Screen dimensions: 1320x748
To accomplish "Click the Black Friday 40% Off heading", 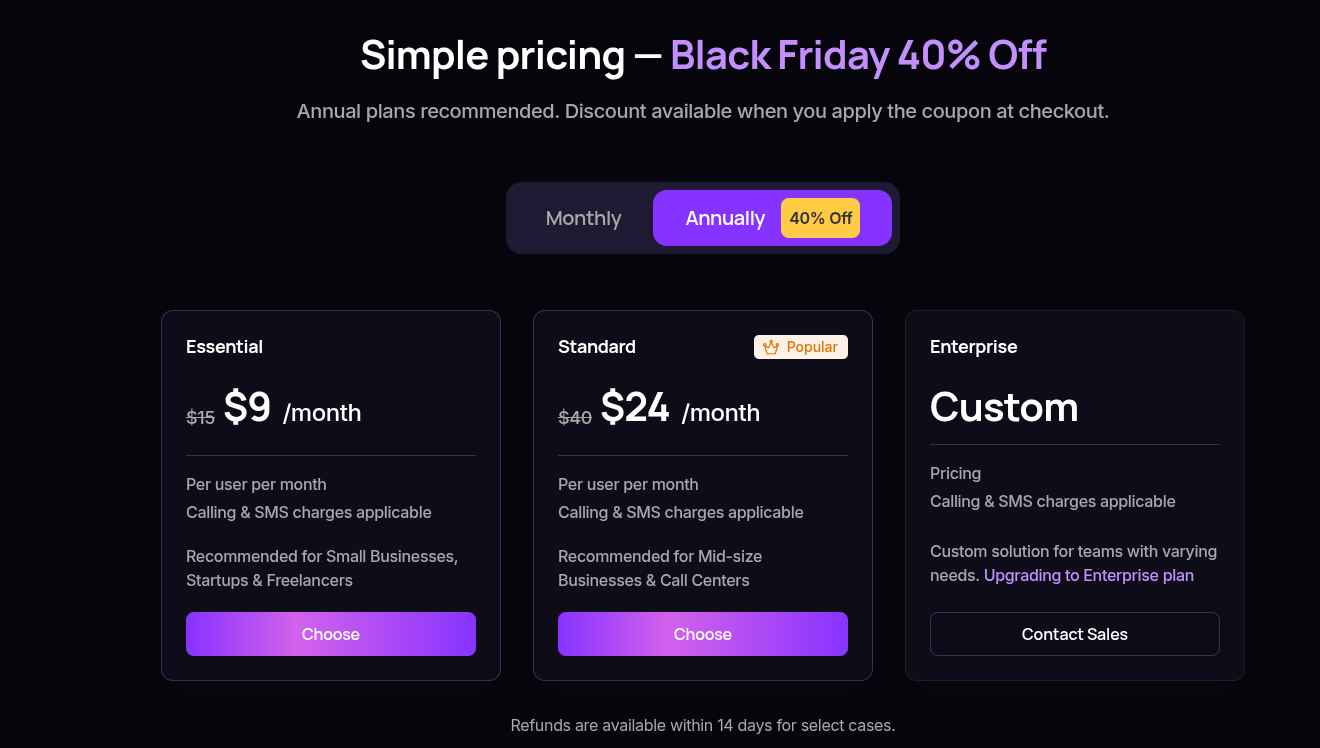I will pos(858,55).
